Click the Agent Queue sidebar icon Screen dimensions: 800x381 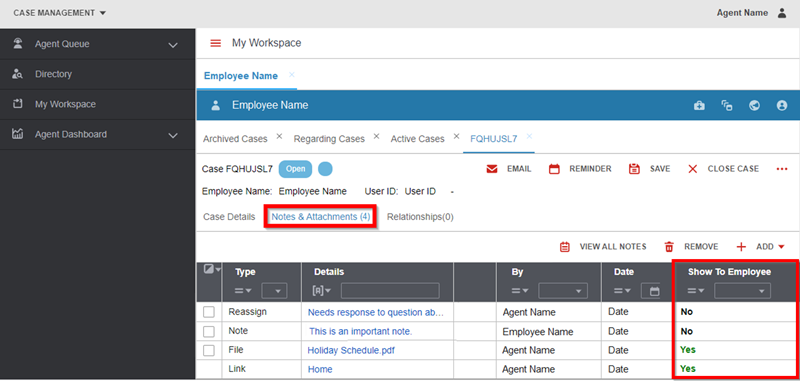18,44
